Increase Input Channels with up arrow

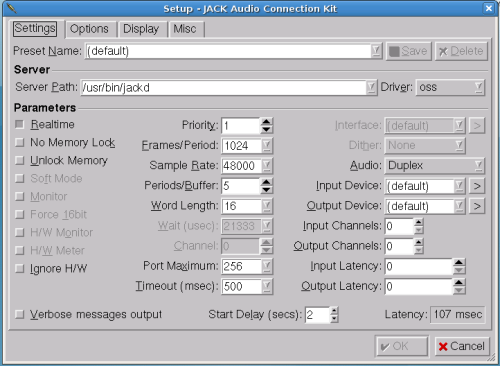(x=419, y=222)
